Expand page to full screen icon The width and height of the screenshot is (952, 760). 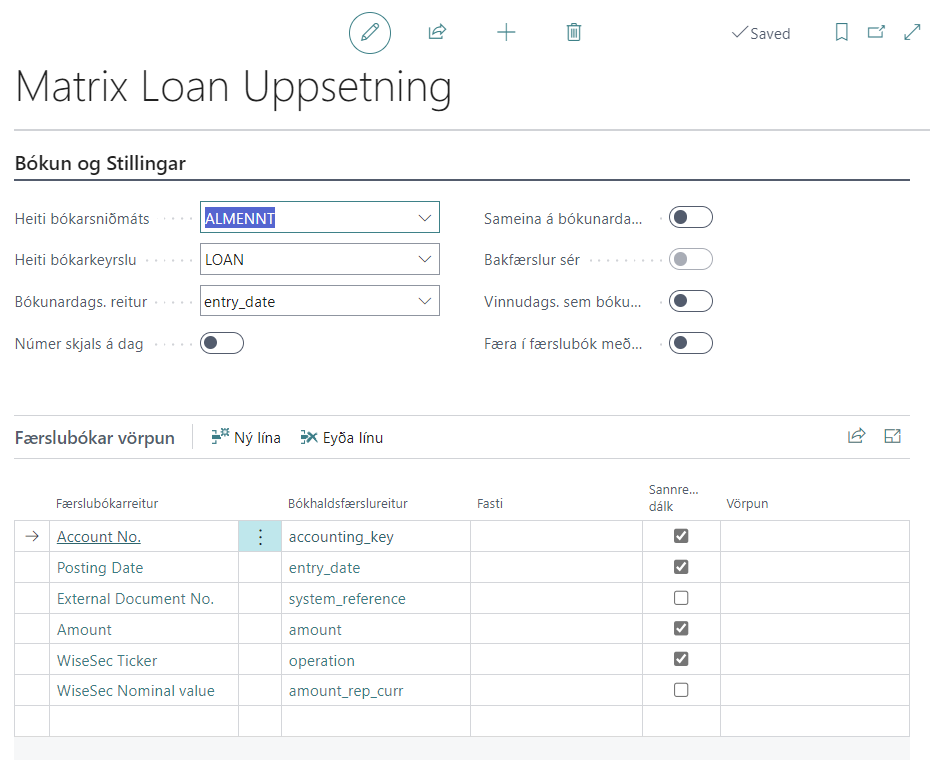point(912,33)
